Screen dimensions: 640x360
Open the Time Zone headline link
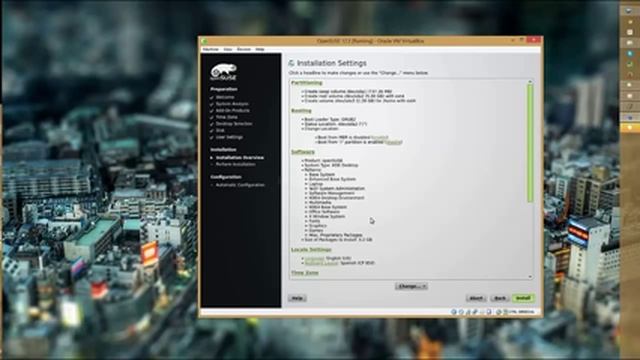(x=305, y=273)
